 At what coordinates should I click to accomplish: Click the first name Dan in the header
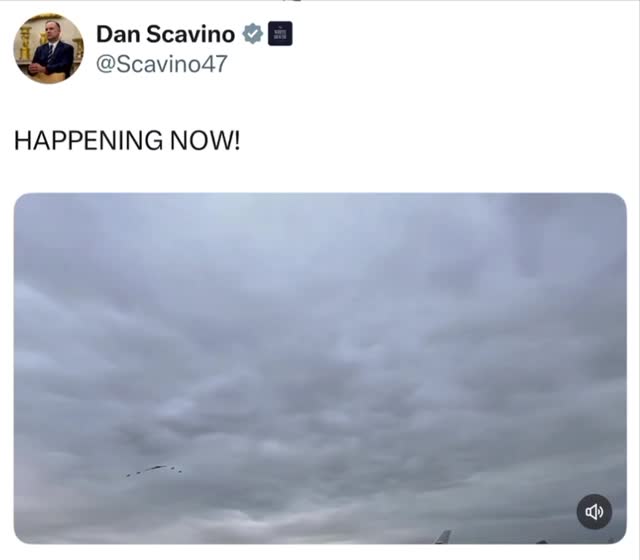[x=118, y=34]
